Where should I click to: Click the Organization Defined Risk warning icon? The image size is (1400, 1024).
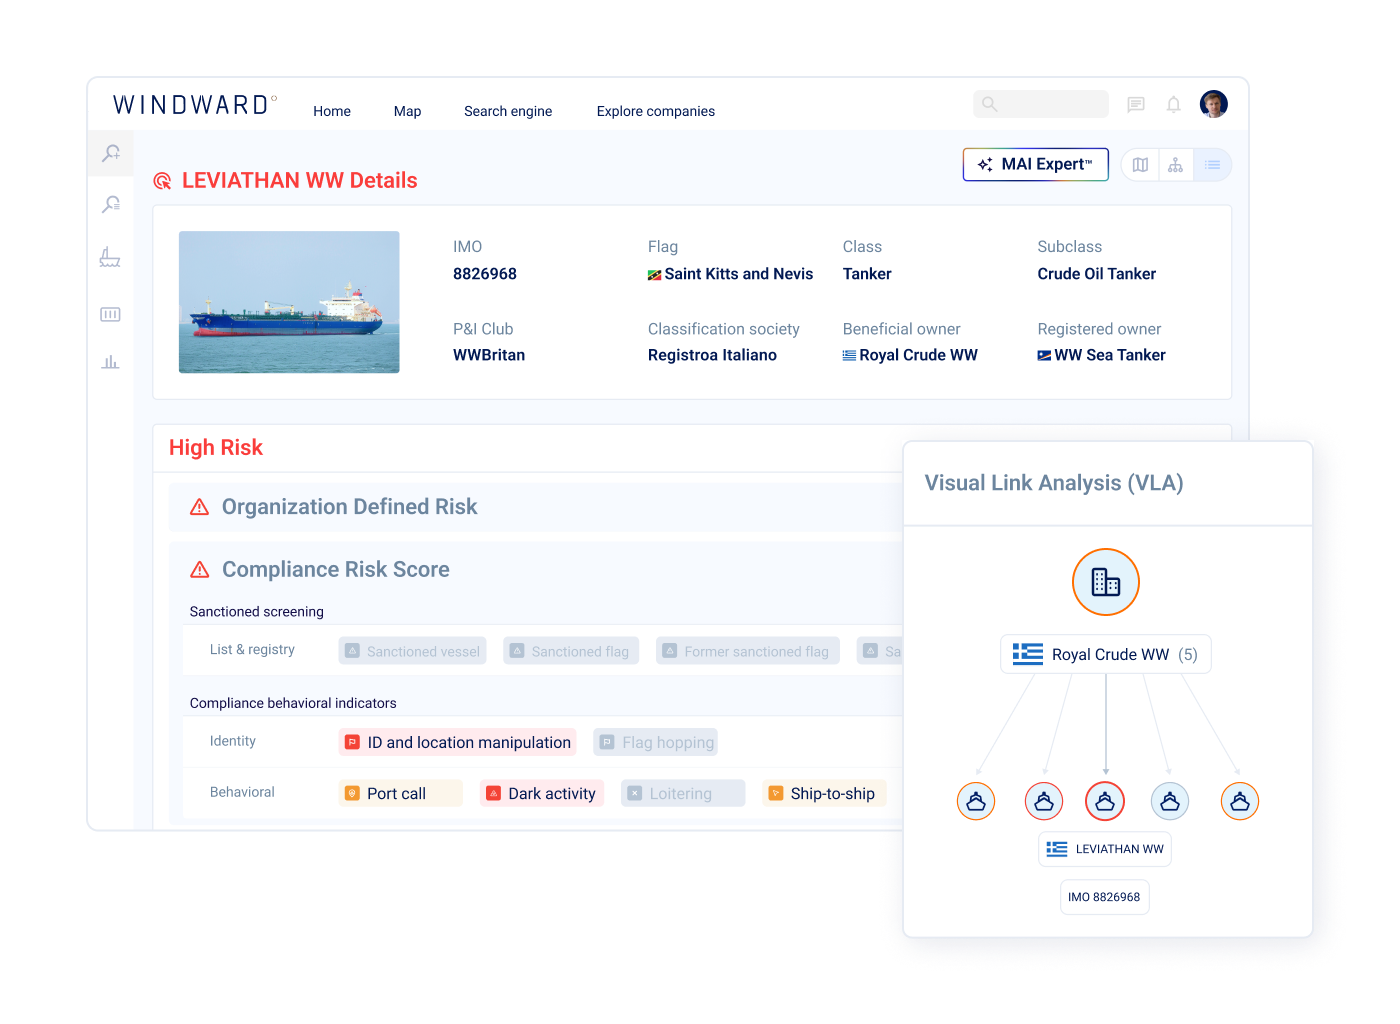click(200, 507)
